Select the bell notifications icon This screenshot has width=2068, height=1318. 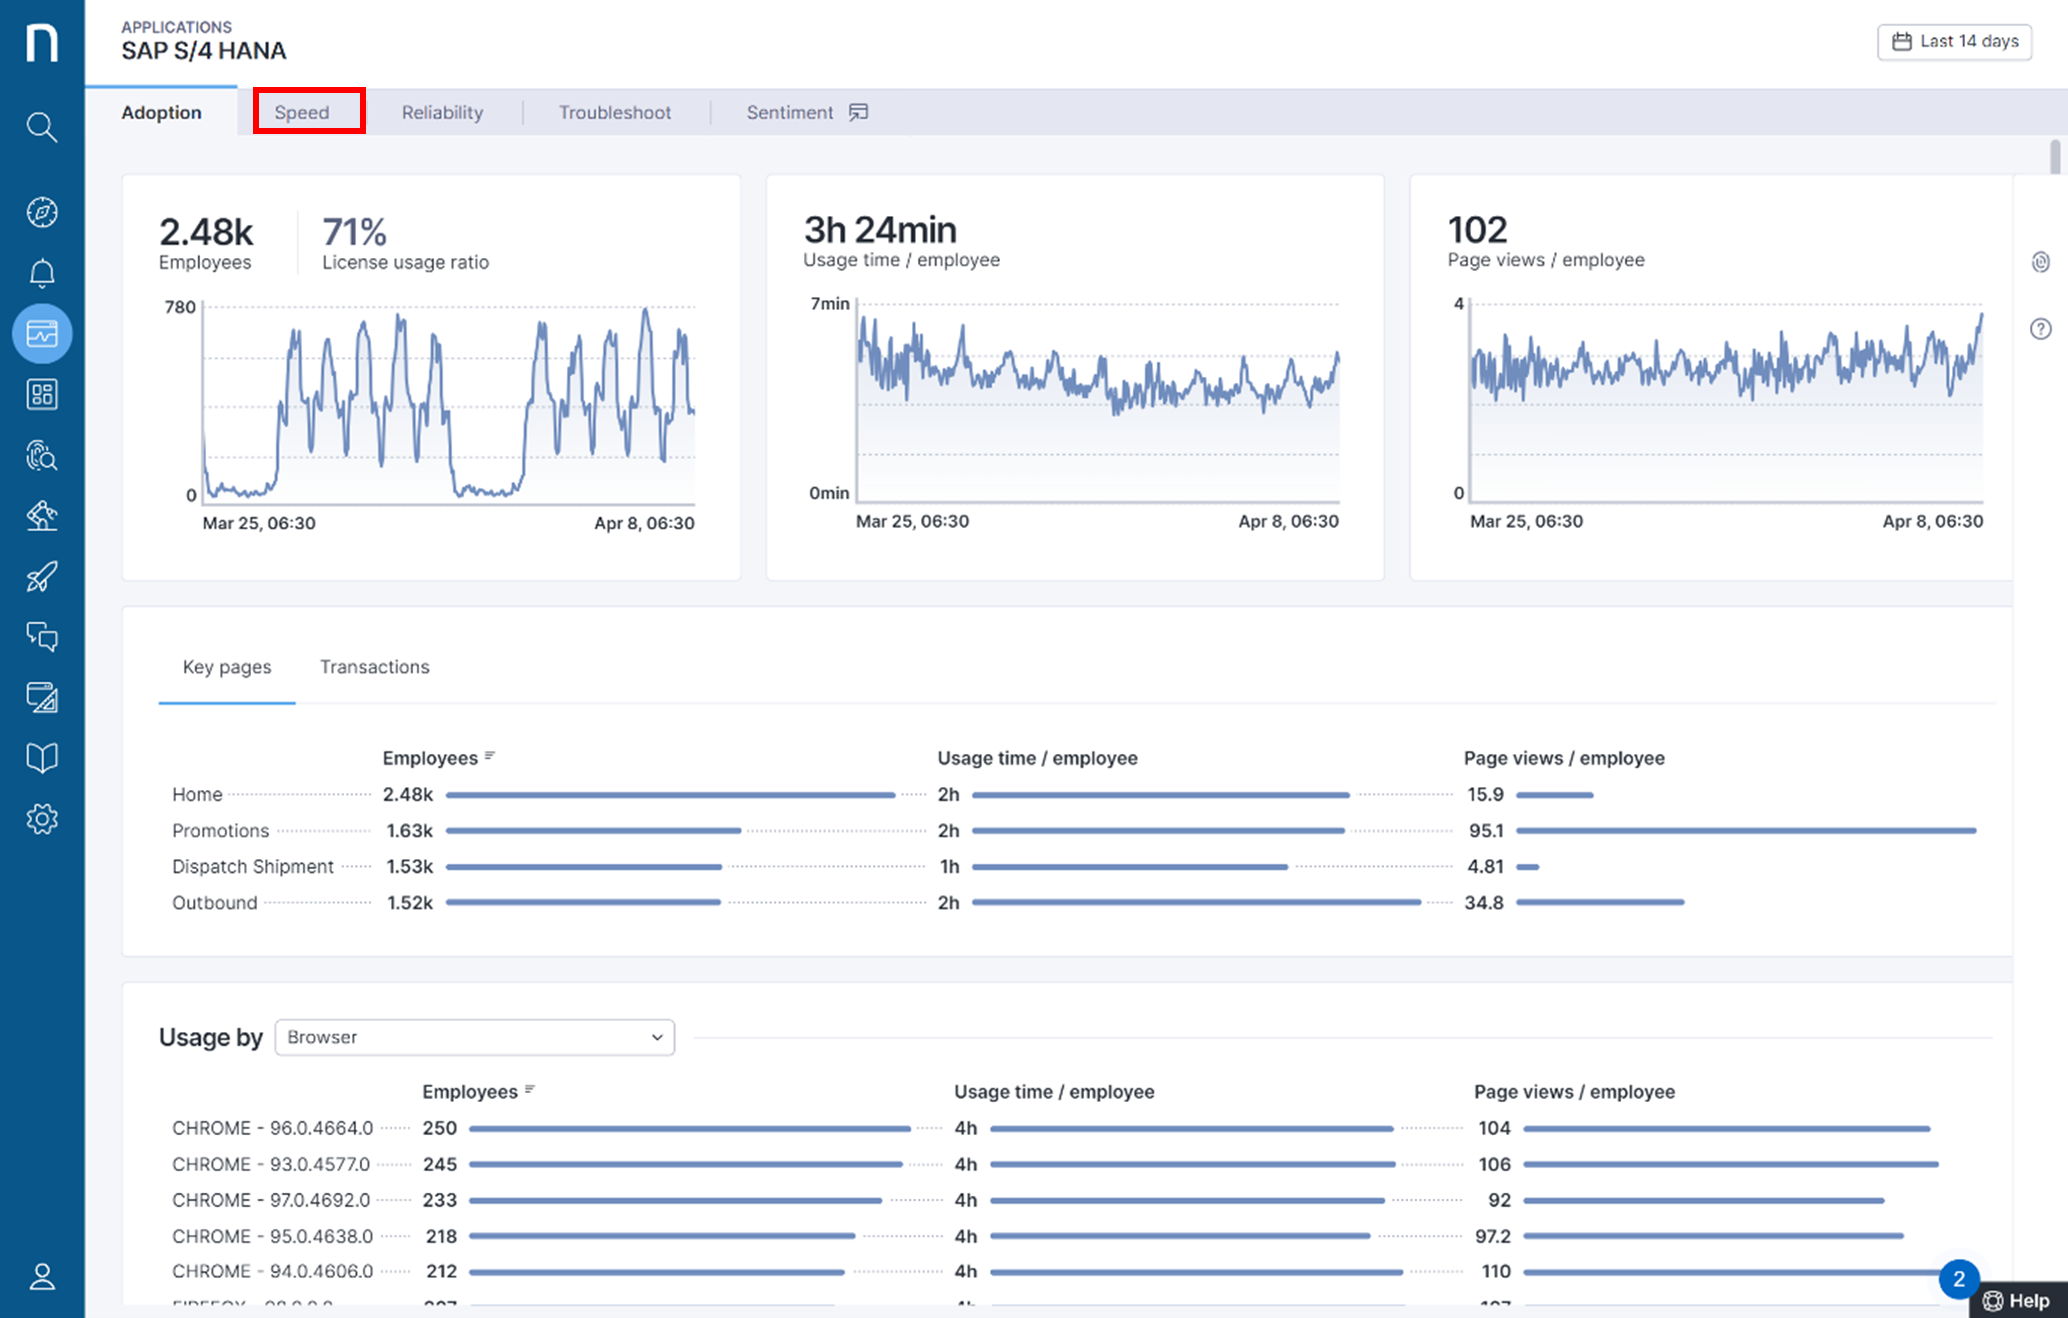coord(42,272)
